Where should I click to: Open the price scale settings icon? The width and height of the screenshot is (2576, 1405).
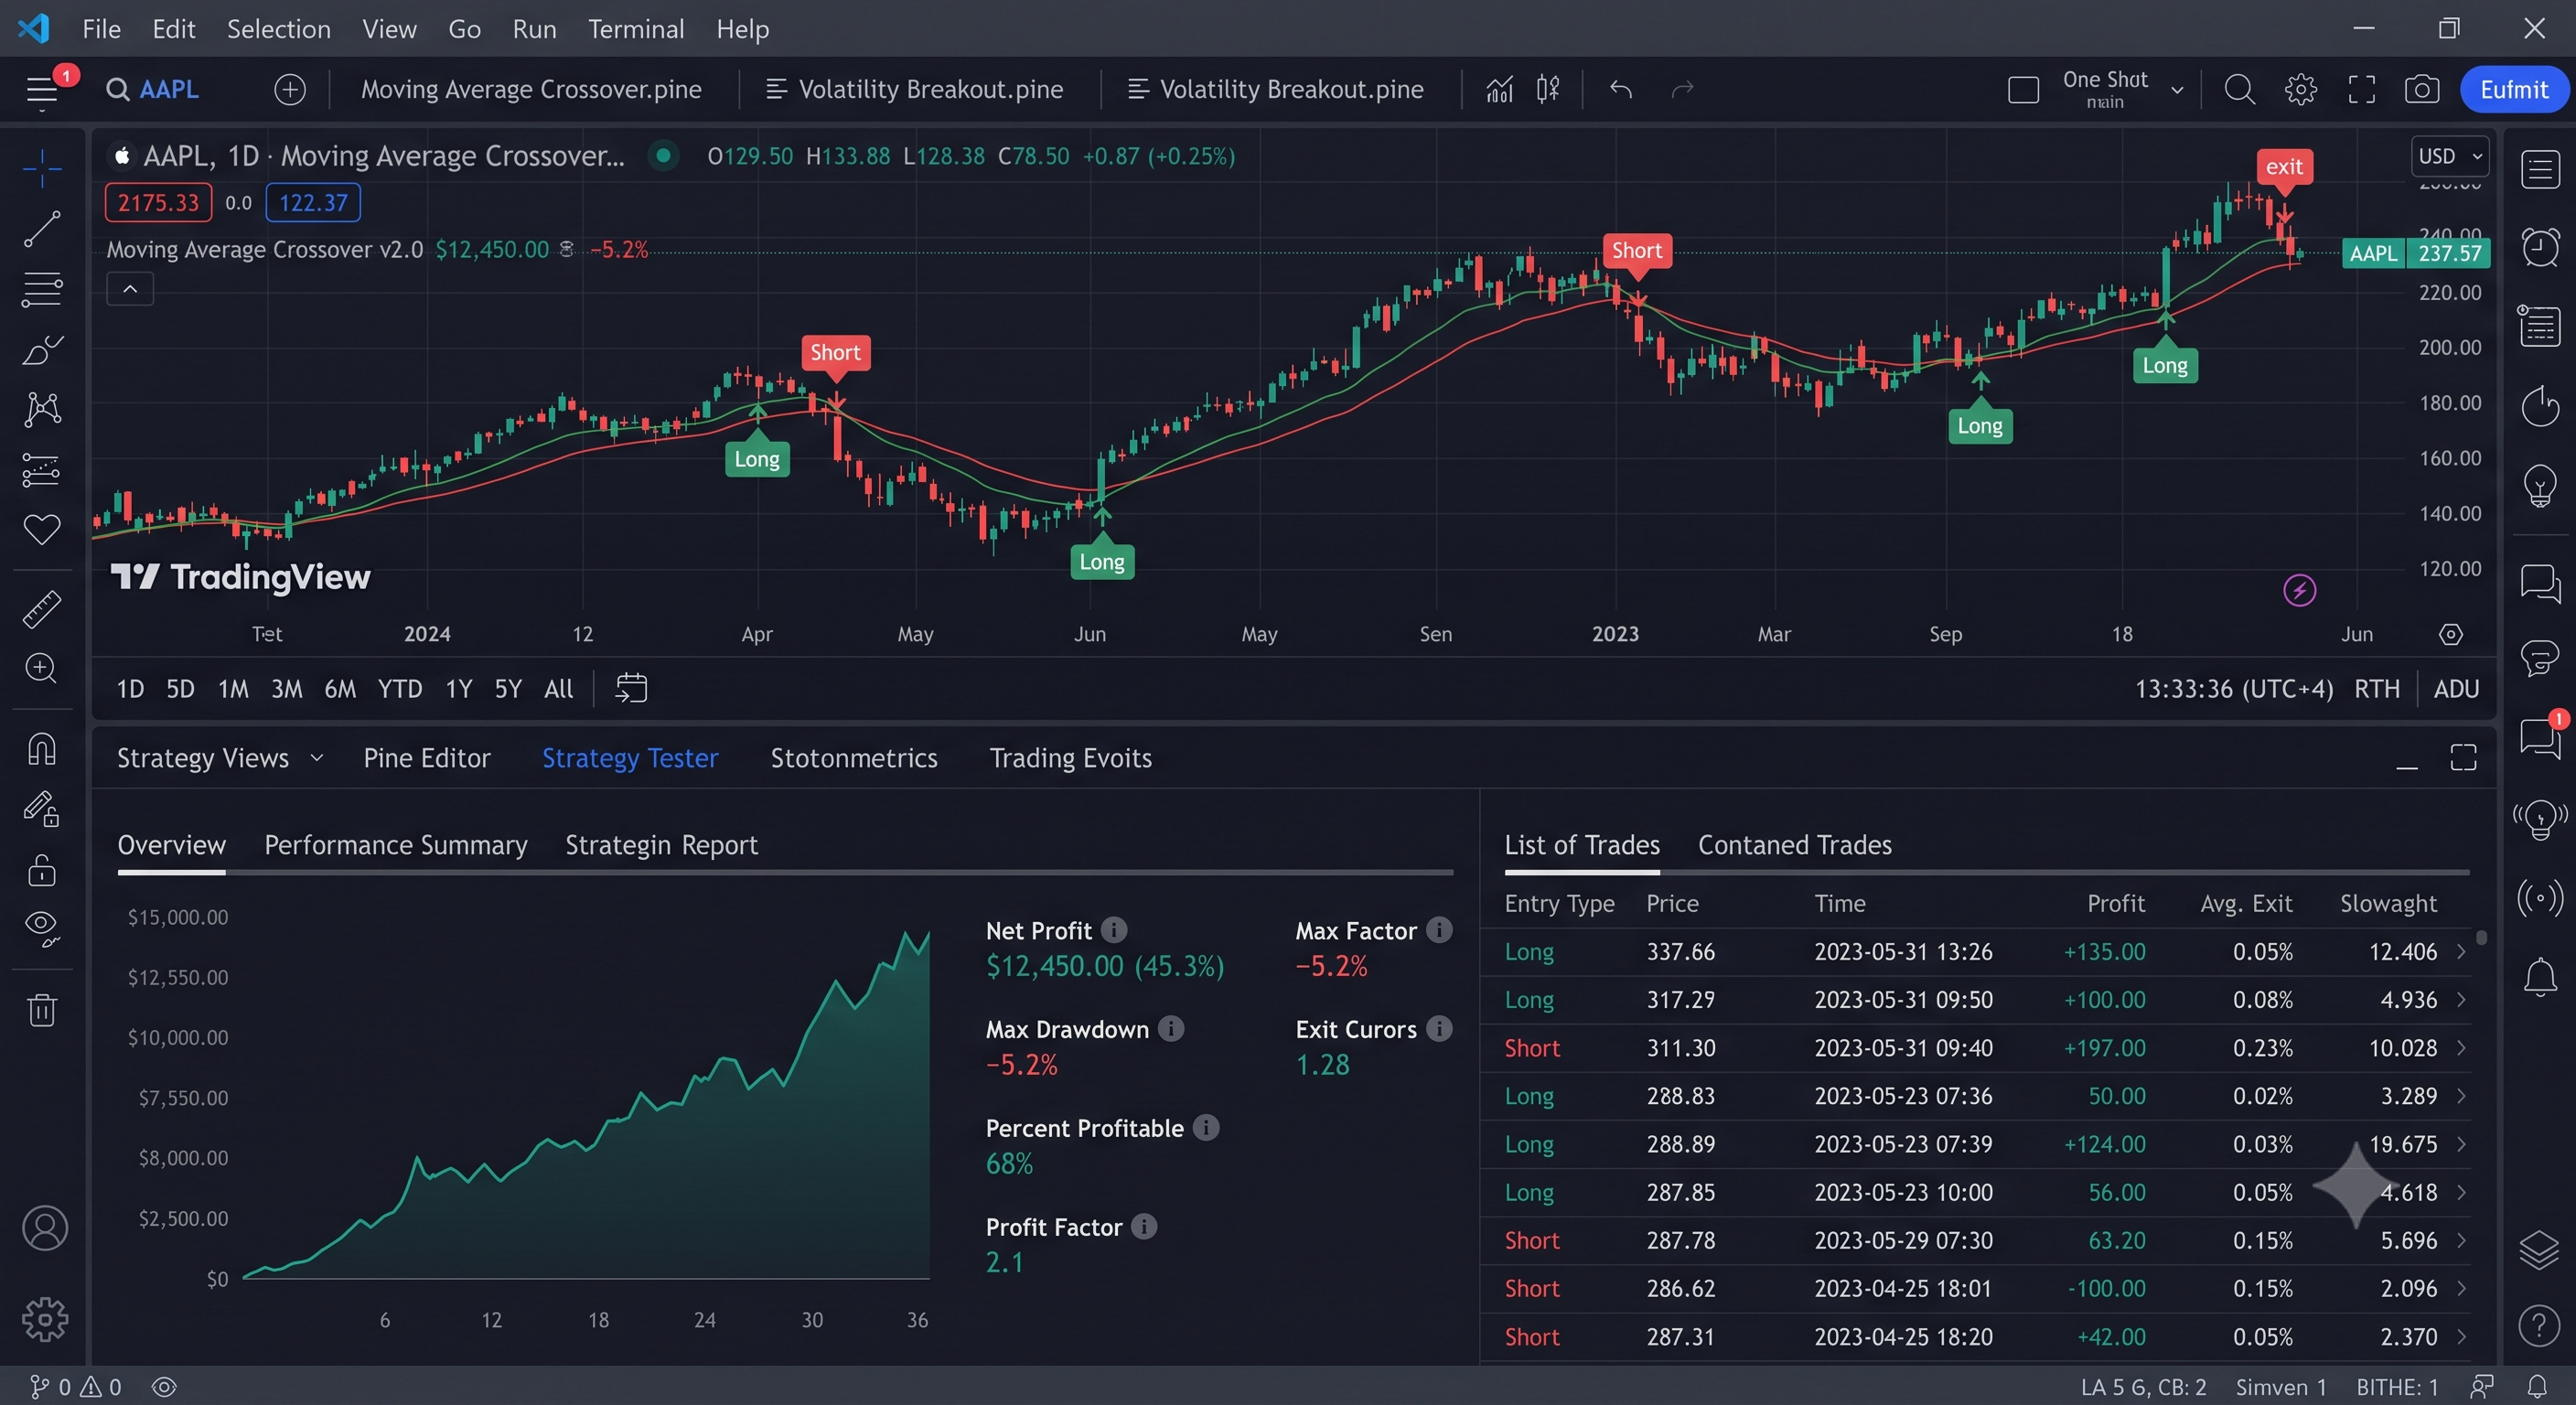pyautogui.click(x=2451, y=634)
